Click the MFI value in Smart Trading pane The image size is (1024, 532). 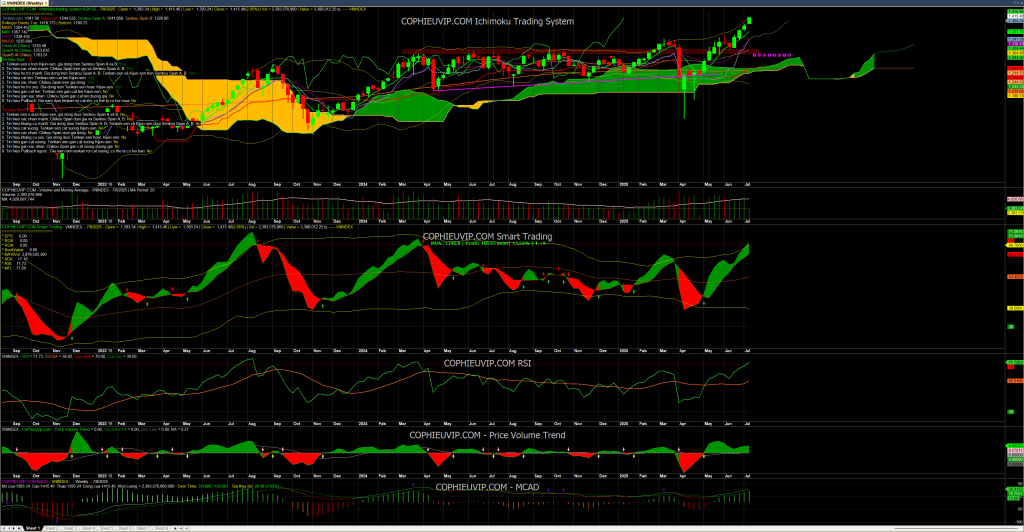(x=16, y=268)
